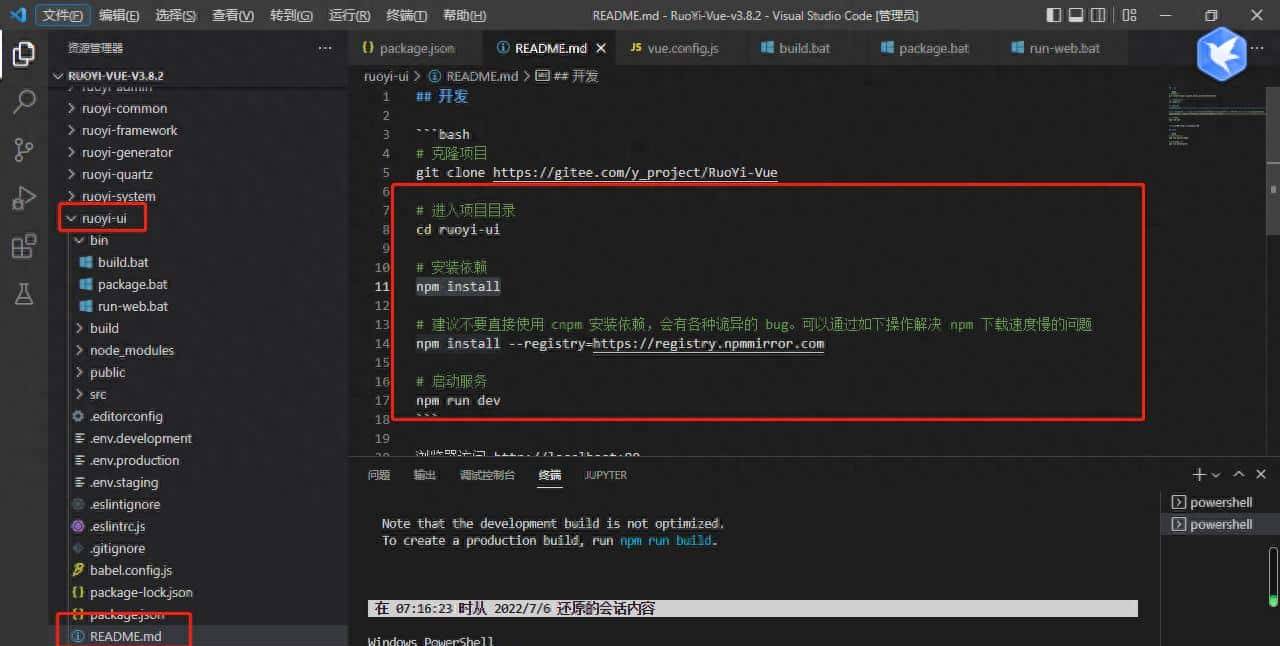Open the Search view in activity bar

24,101
